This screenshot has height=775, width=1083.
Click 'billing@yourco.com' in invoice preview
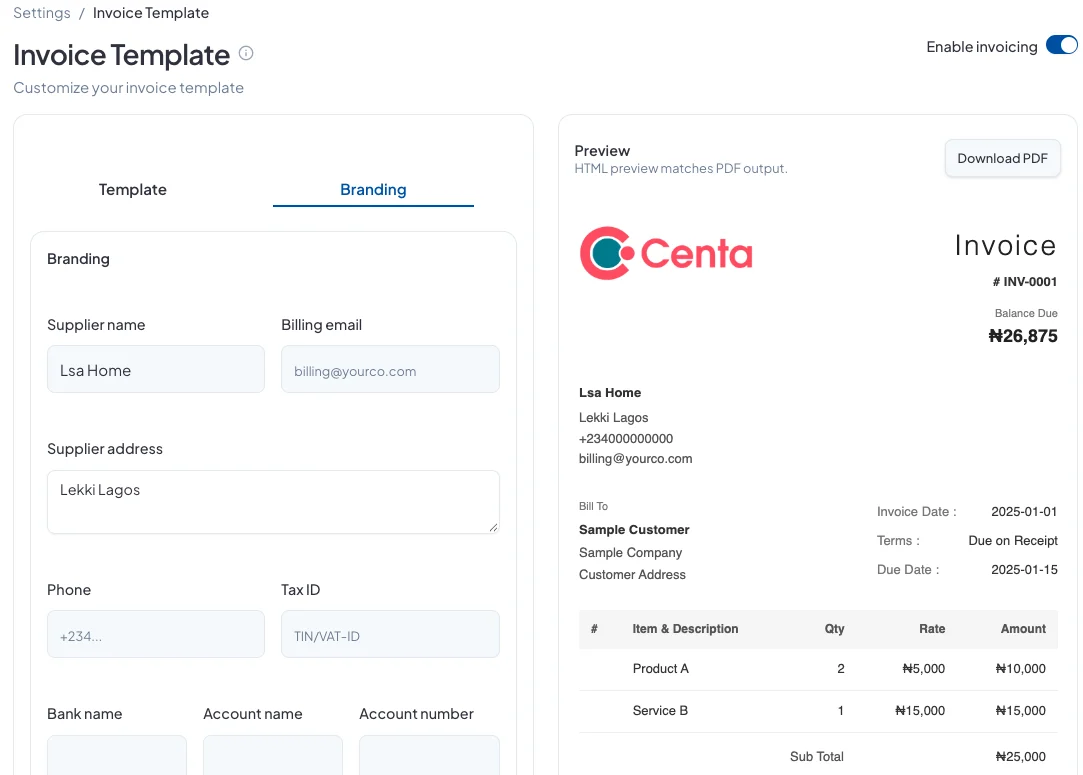635,459
